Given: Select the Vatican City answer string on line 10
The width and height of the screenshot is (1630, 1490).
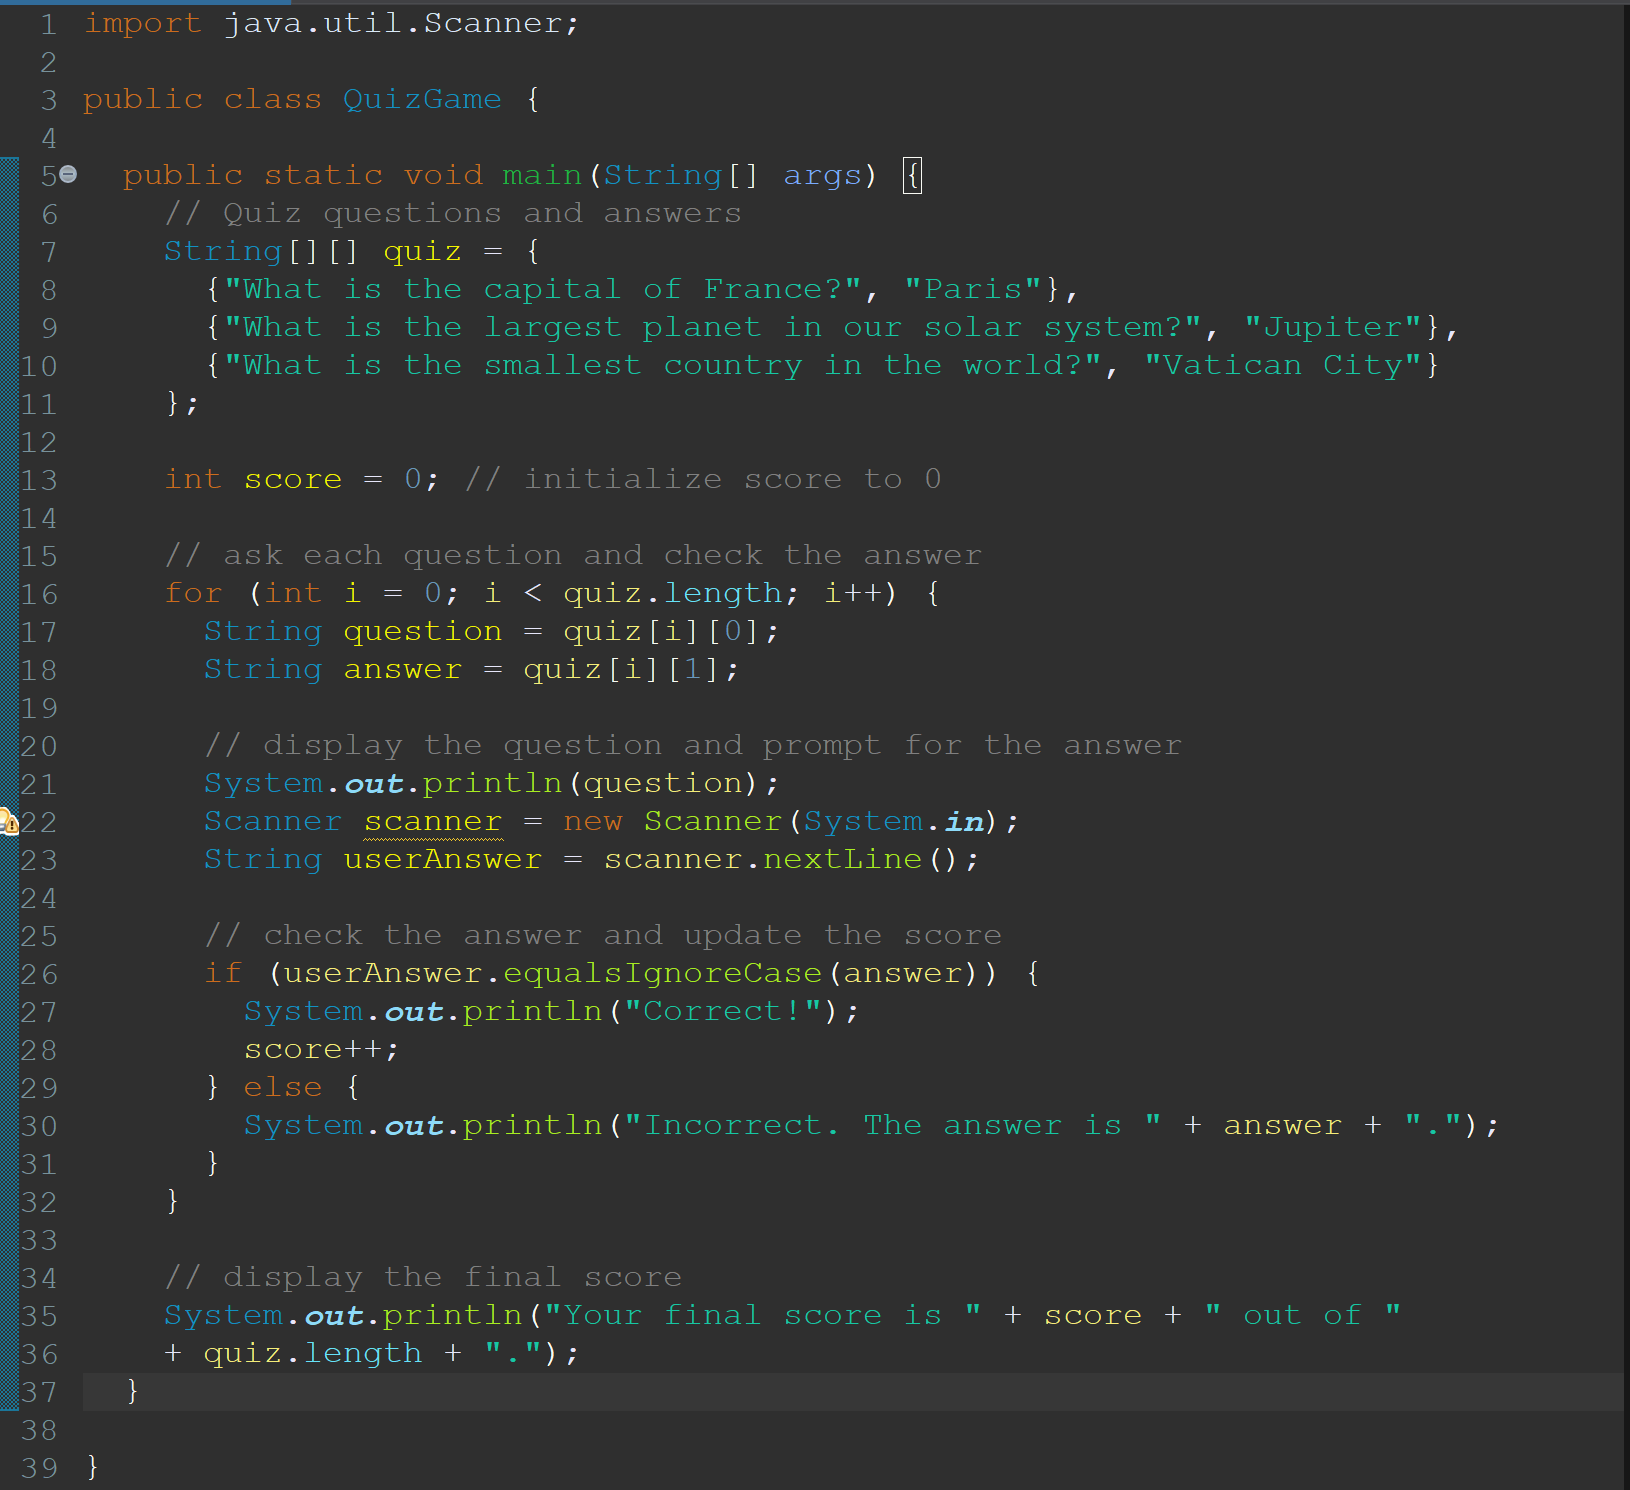Looking at the screenshot, I should pyautogui.click(x=1287, y=365).
